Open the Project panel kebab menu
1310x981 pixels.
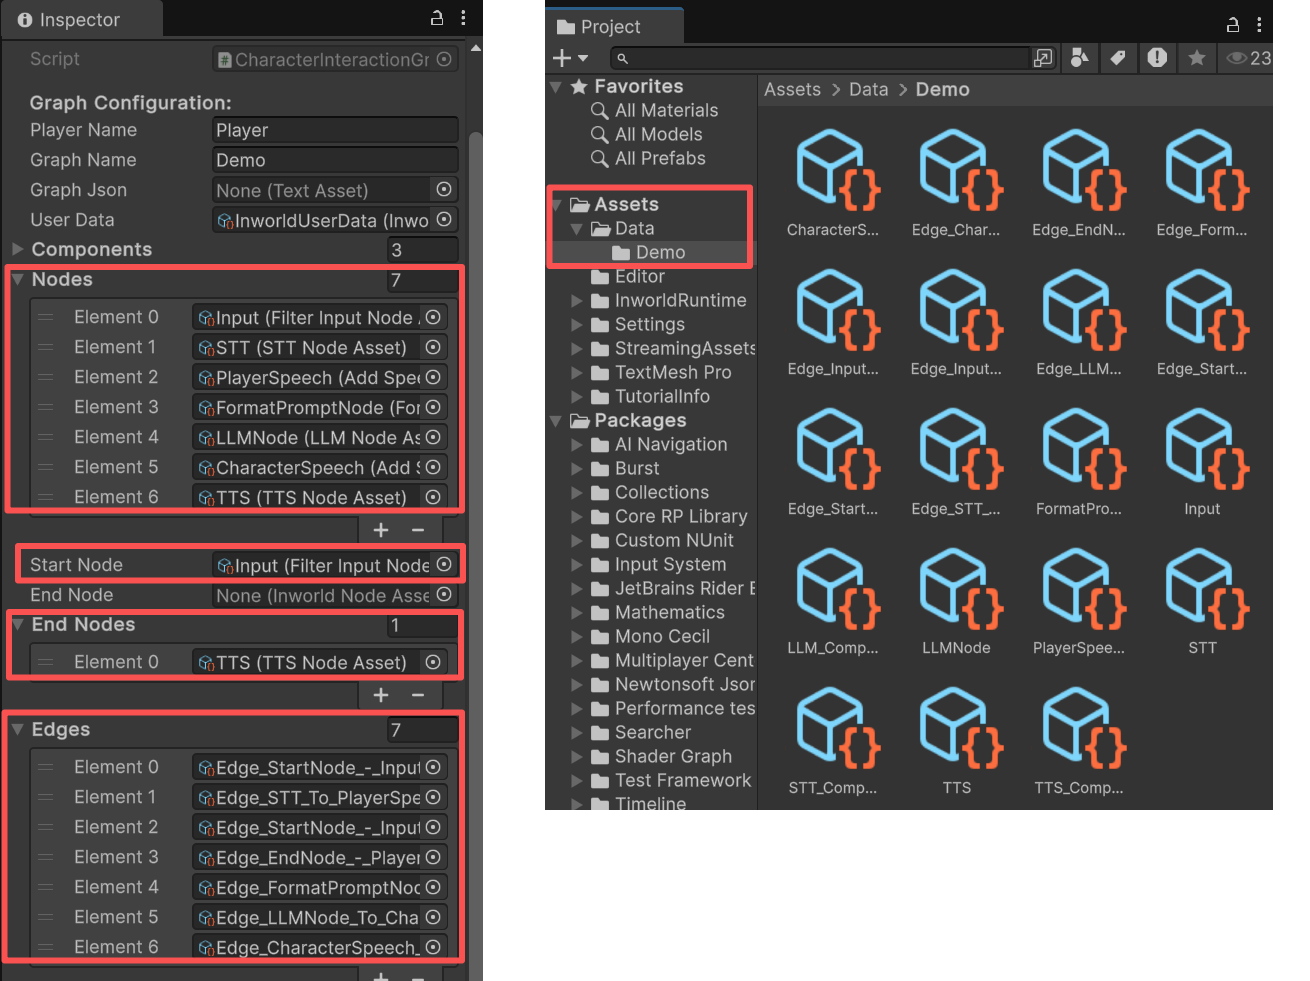[x=1259, y=25]
